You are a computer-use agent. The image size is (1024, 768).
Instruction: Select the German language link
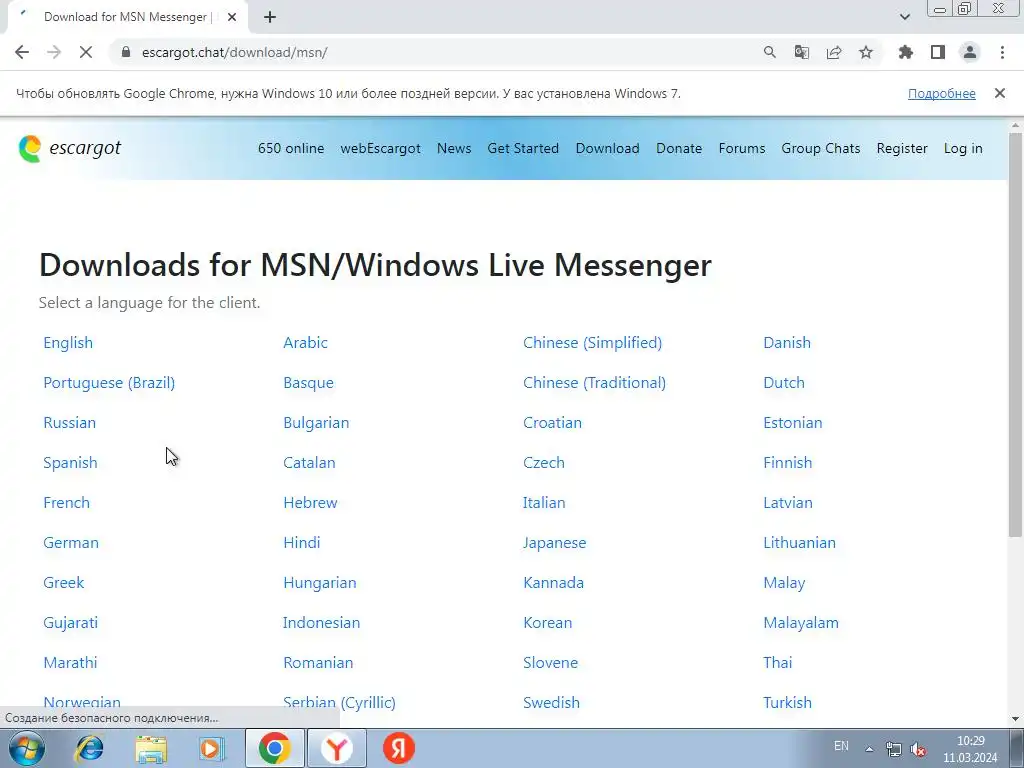[x=71, y=543]
